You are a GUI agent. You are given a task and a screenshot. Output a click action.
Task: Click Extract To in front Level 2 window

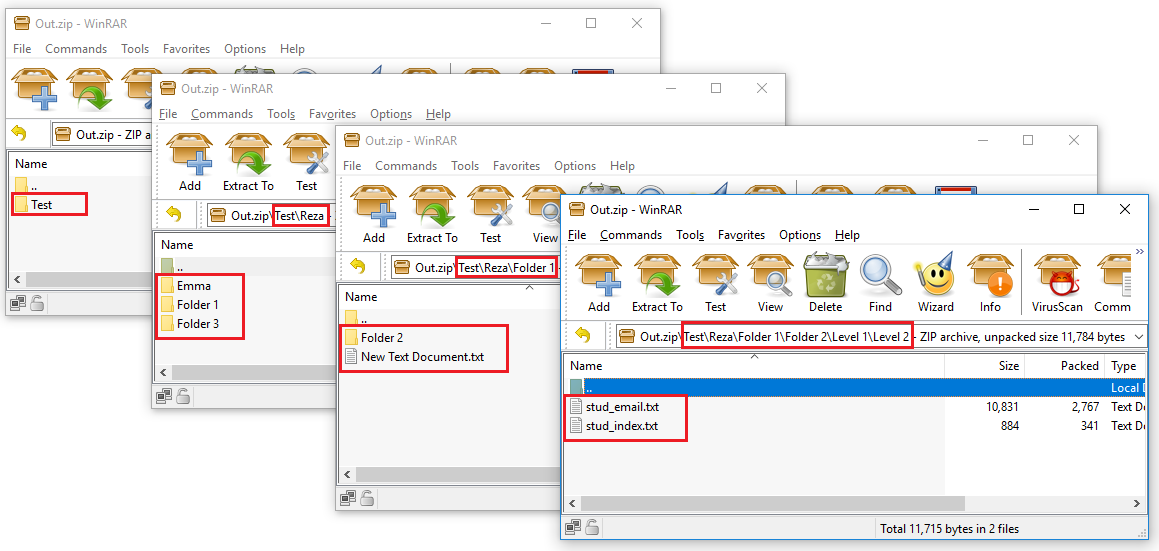click(x=656, y=283)
